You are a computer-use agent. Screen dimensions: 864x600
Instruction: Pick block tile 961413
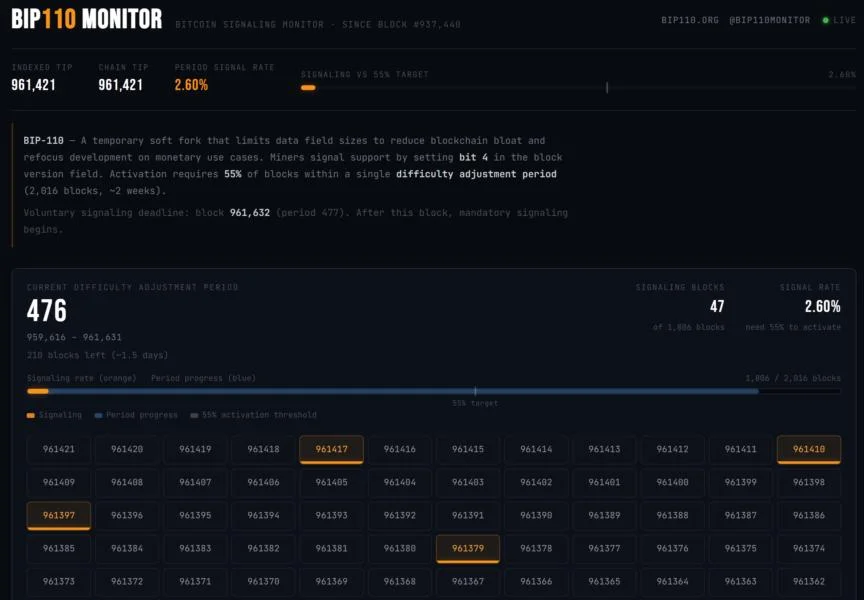[604, 450]
